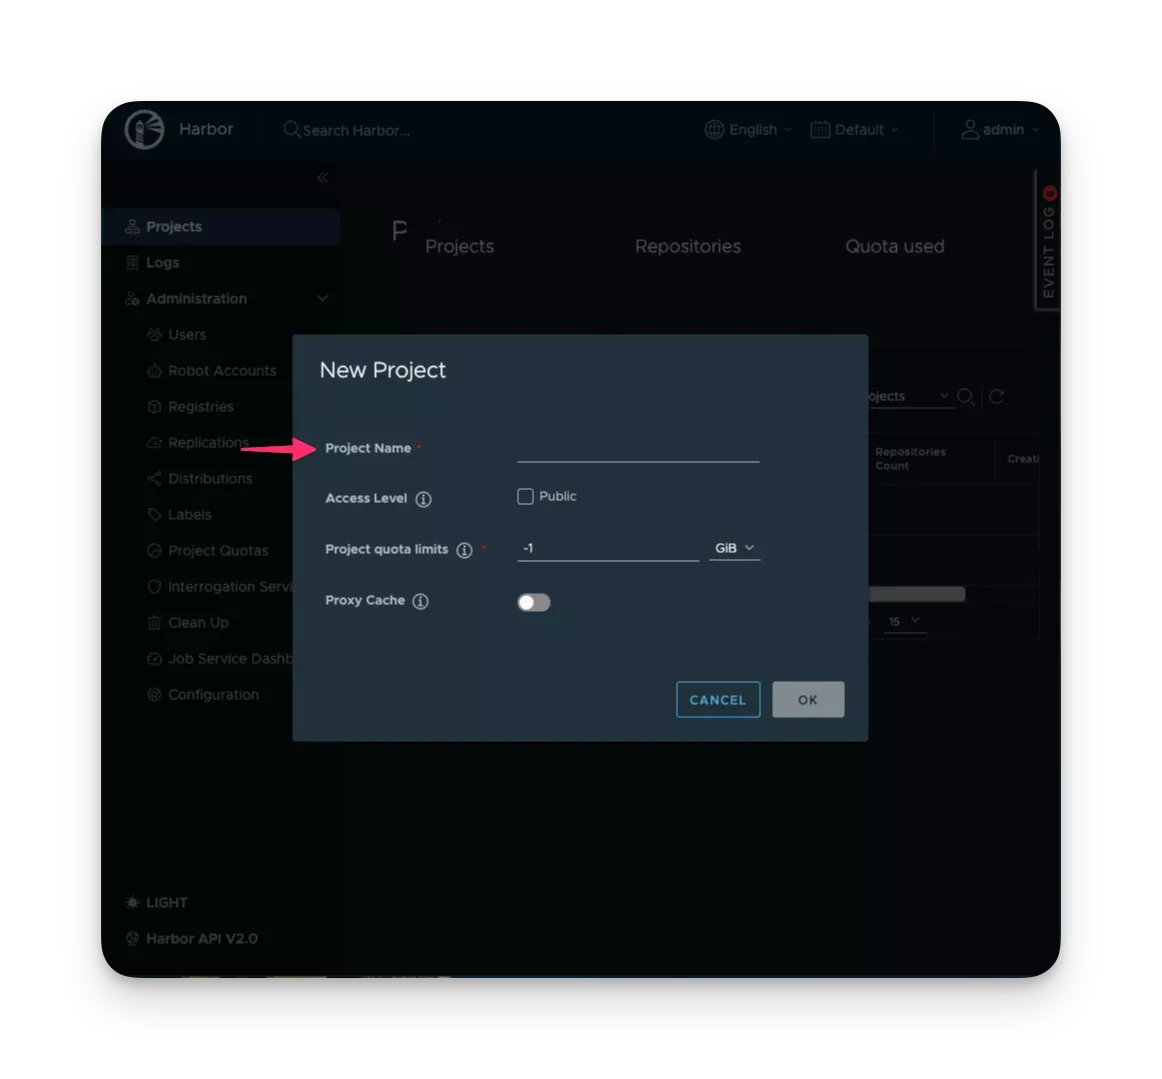Open the Project quota limits info icon
This screenshot has width=1162, height=1079.
tap(462, 548)
